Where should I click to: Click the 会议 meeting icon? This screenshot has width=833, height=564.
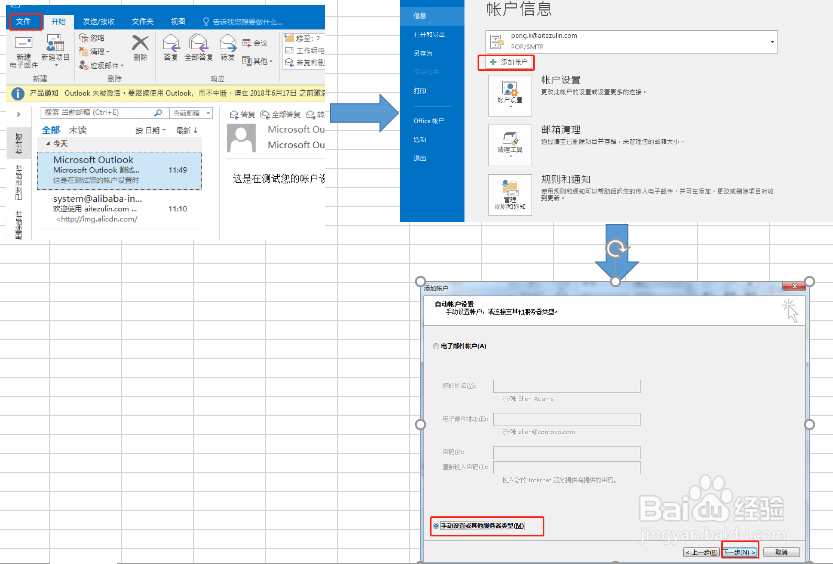(254, 43)
